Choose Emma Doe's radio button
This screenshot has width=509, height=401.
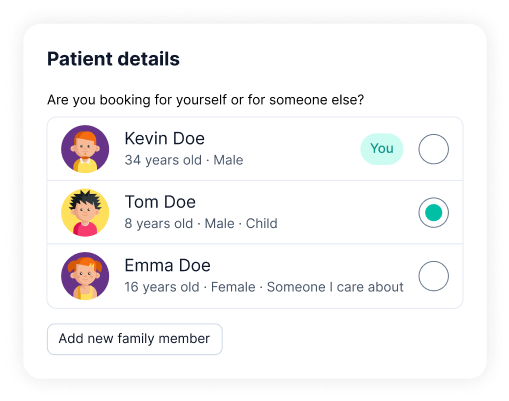433,276
